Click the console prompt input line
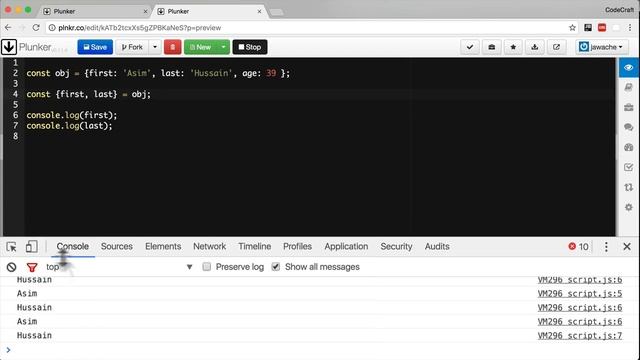Viewport: 640px width, 360px height. [320, 350]
